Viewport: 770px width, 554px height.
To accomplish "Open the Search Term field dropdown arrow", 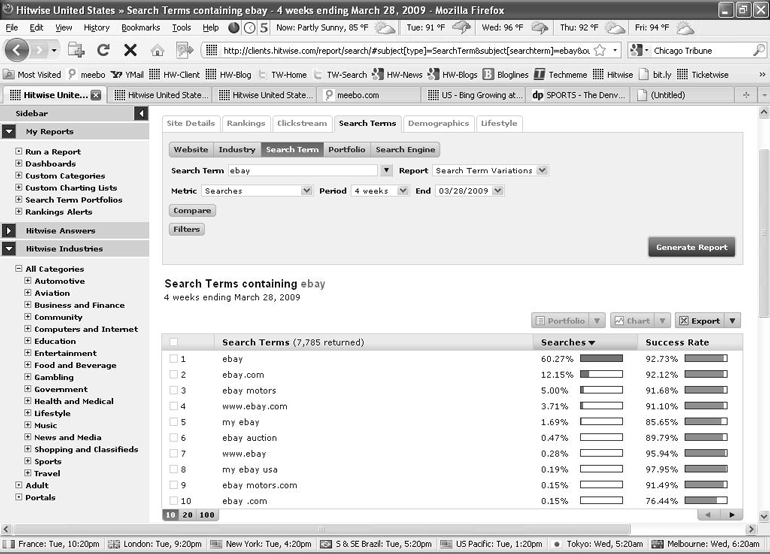I will click(386, 170).
